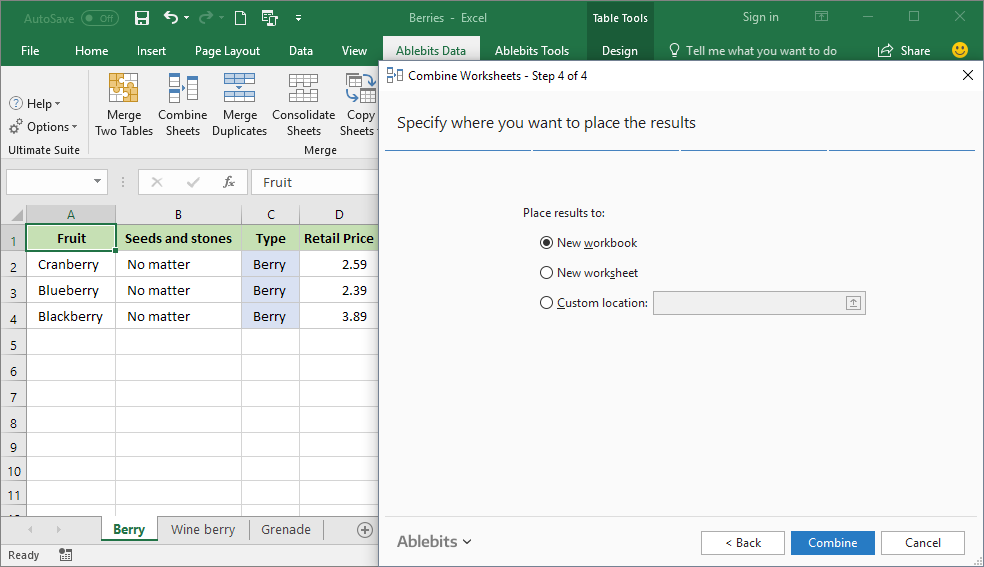
Task: Select the Berry sheet tab
Action: click(129, 529)
